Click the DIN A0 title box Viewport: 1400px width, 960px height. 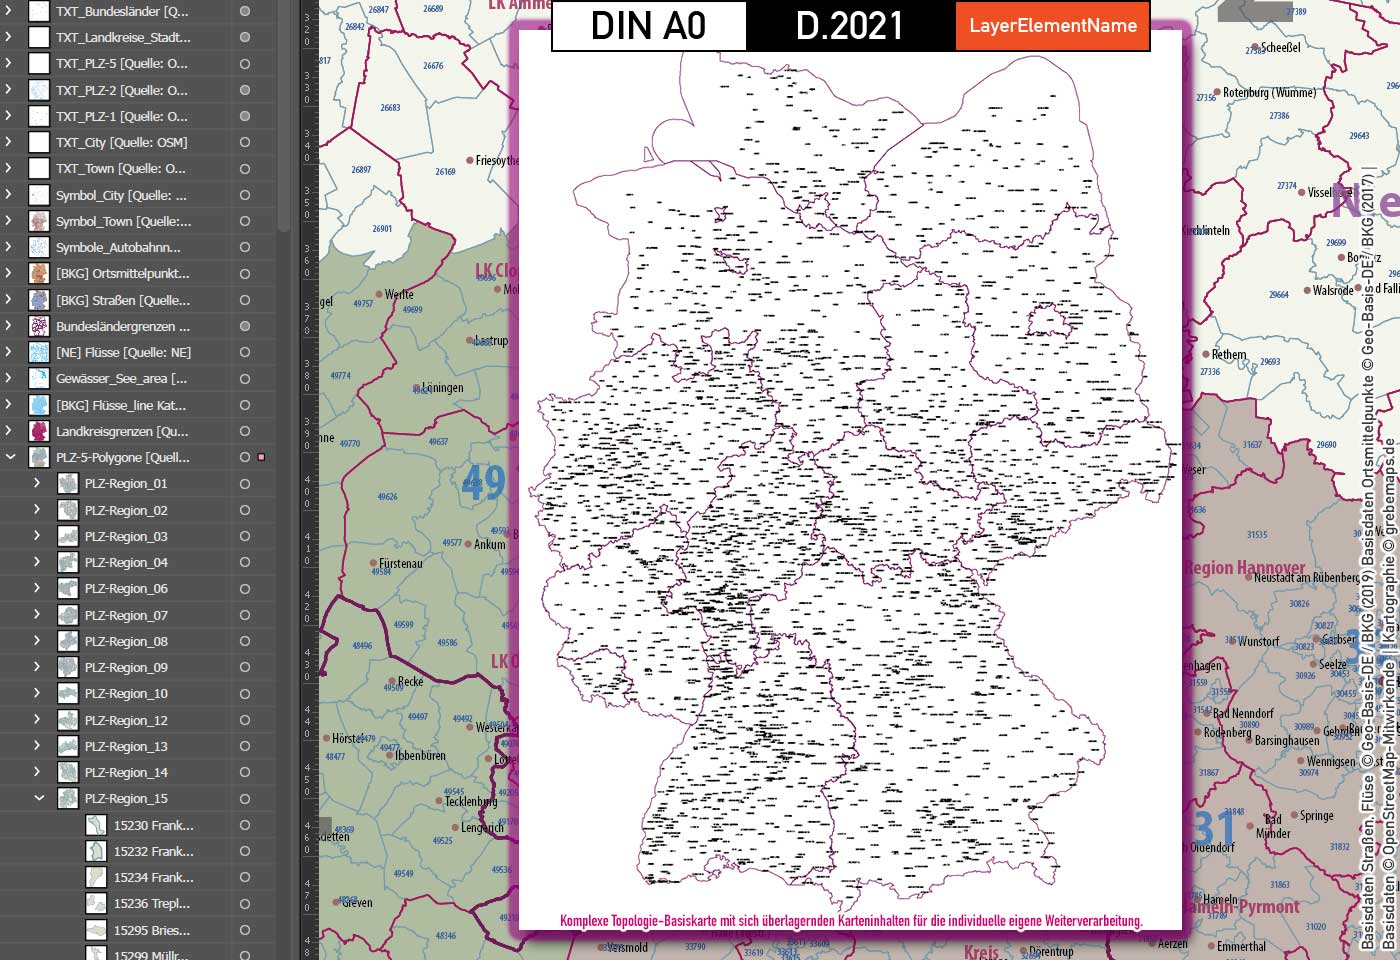pos(647,27)
